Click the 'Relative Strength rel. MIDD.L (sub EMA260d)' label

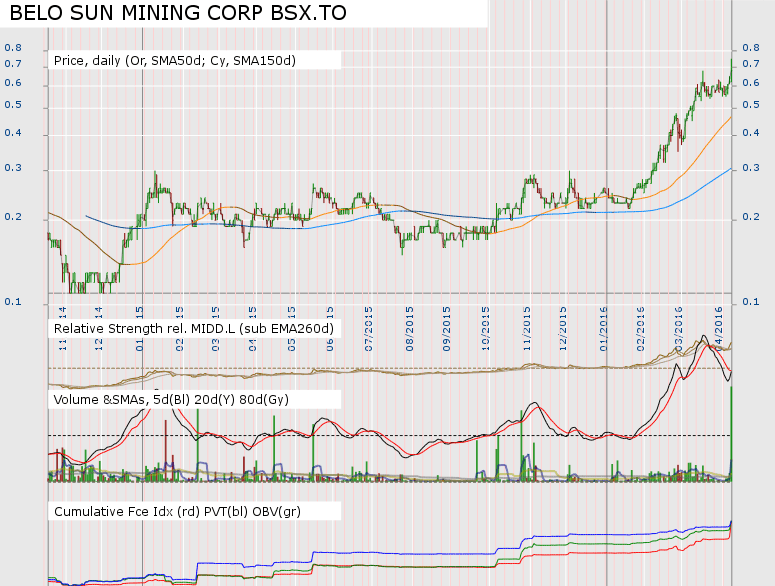[x=193, y=329]
